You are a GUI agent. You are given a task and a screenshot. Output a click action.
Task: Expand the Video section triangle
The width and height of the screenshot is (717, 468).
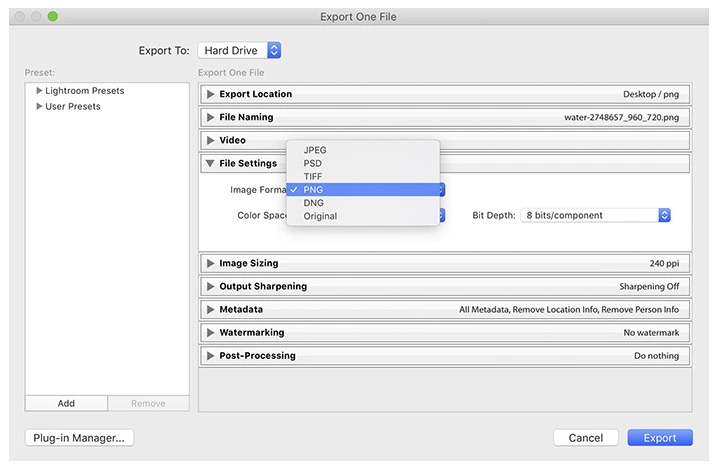coord(210,140)
